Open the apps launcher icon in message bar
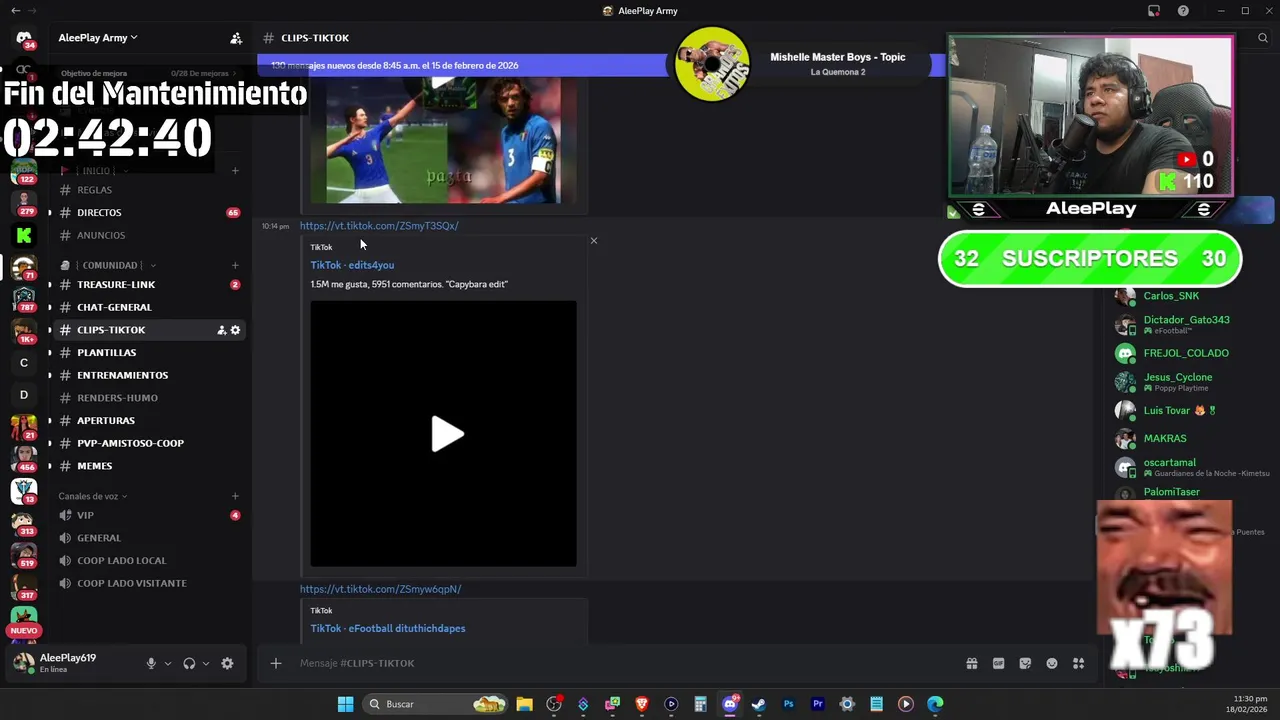This screenshot has height=720, width=1280. pos(1078,663)
